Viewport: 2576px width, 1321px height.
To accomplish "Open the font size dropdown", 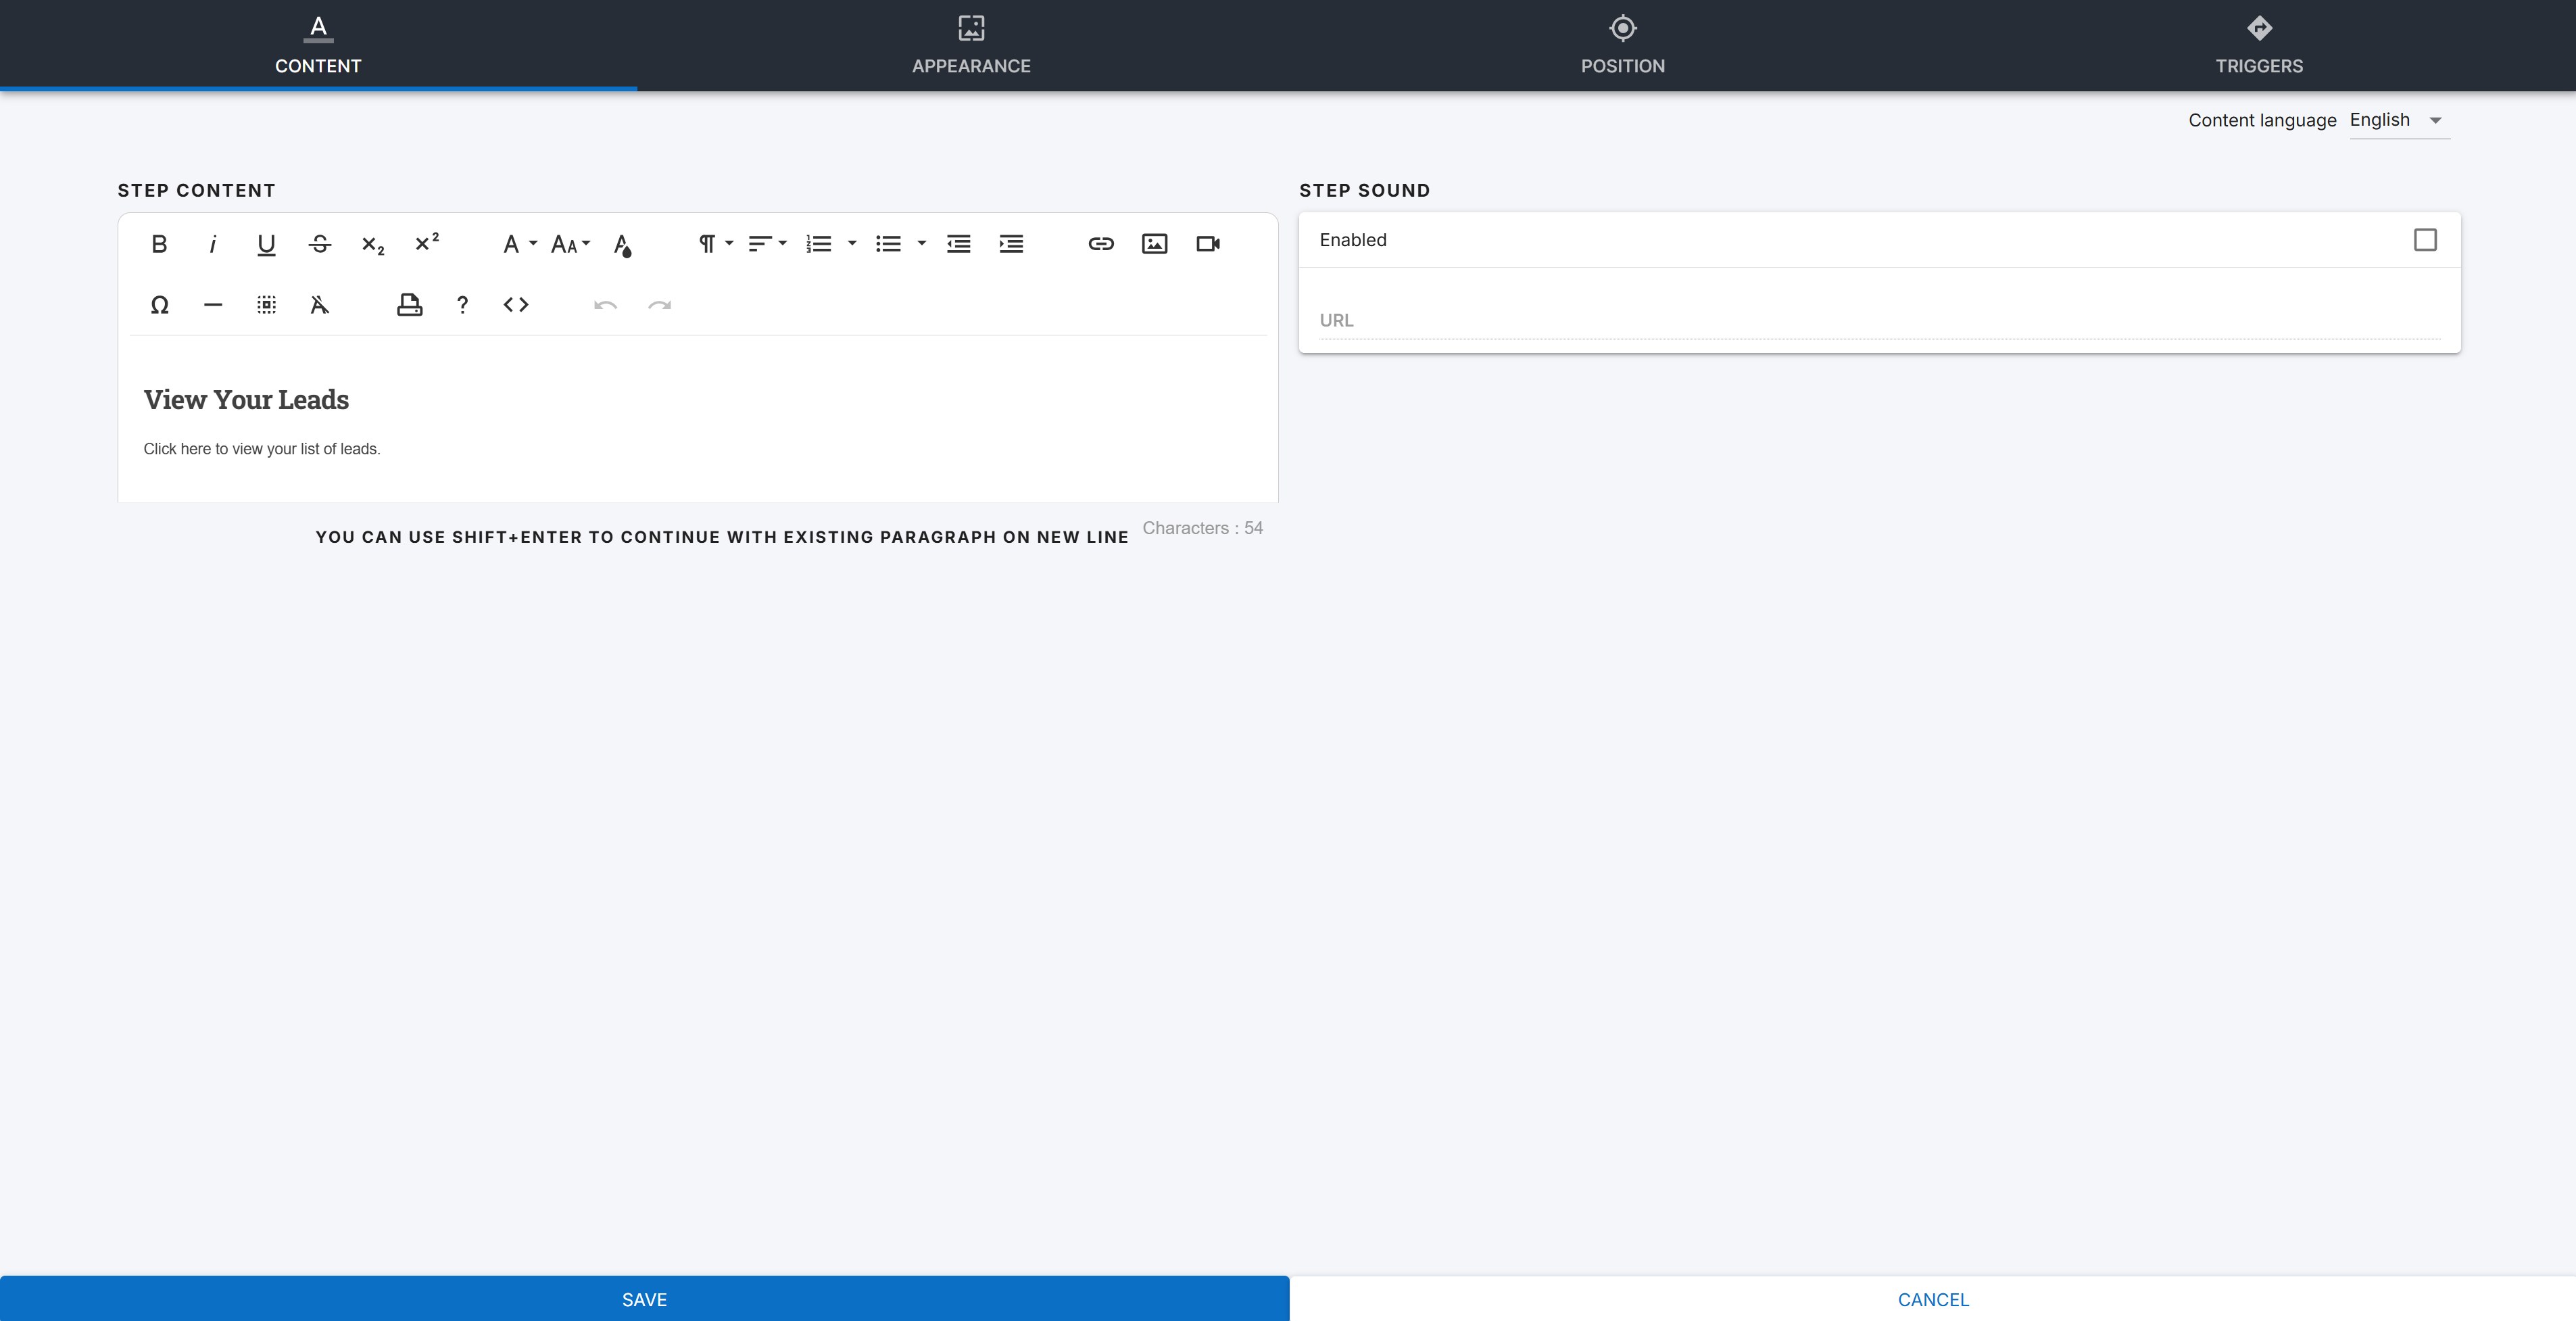I will pos(570,244).
